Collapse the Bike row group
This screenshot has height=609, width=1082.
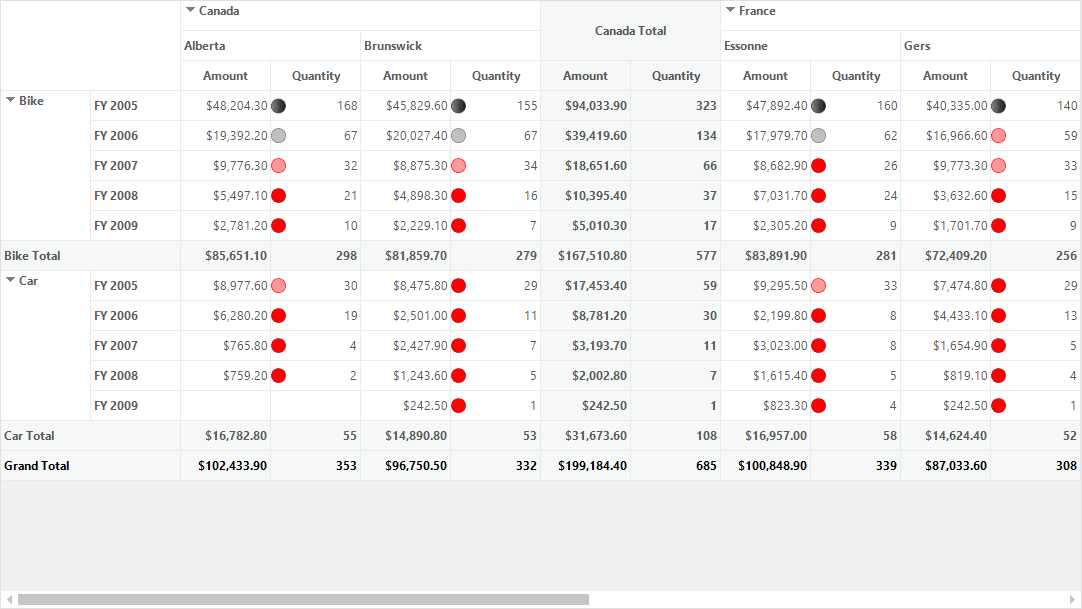[x=10, y=100]
